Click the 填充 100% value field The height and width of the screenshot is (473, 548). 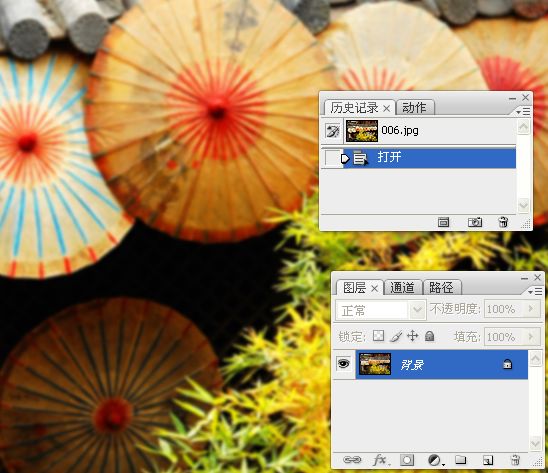(505, 337)
